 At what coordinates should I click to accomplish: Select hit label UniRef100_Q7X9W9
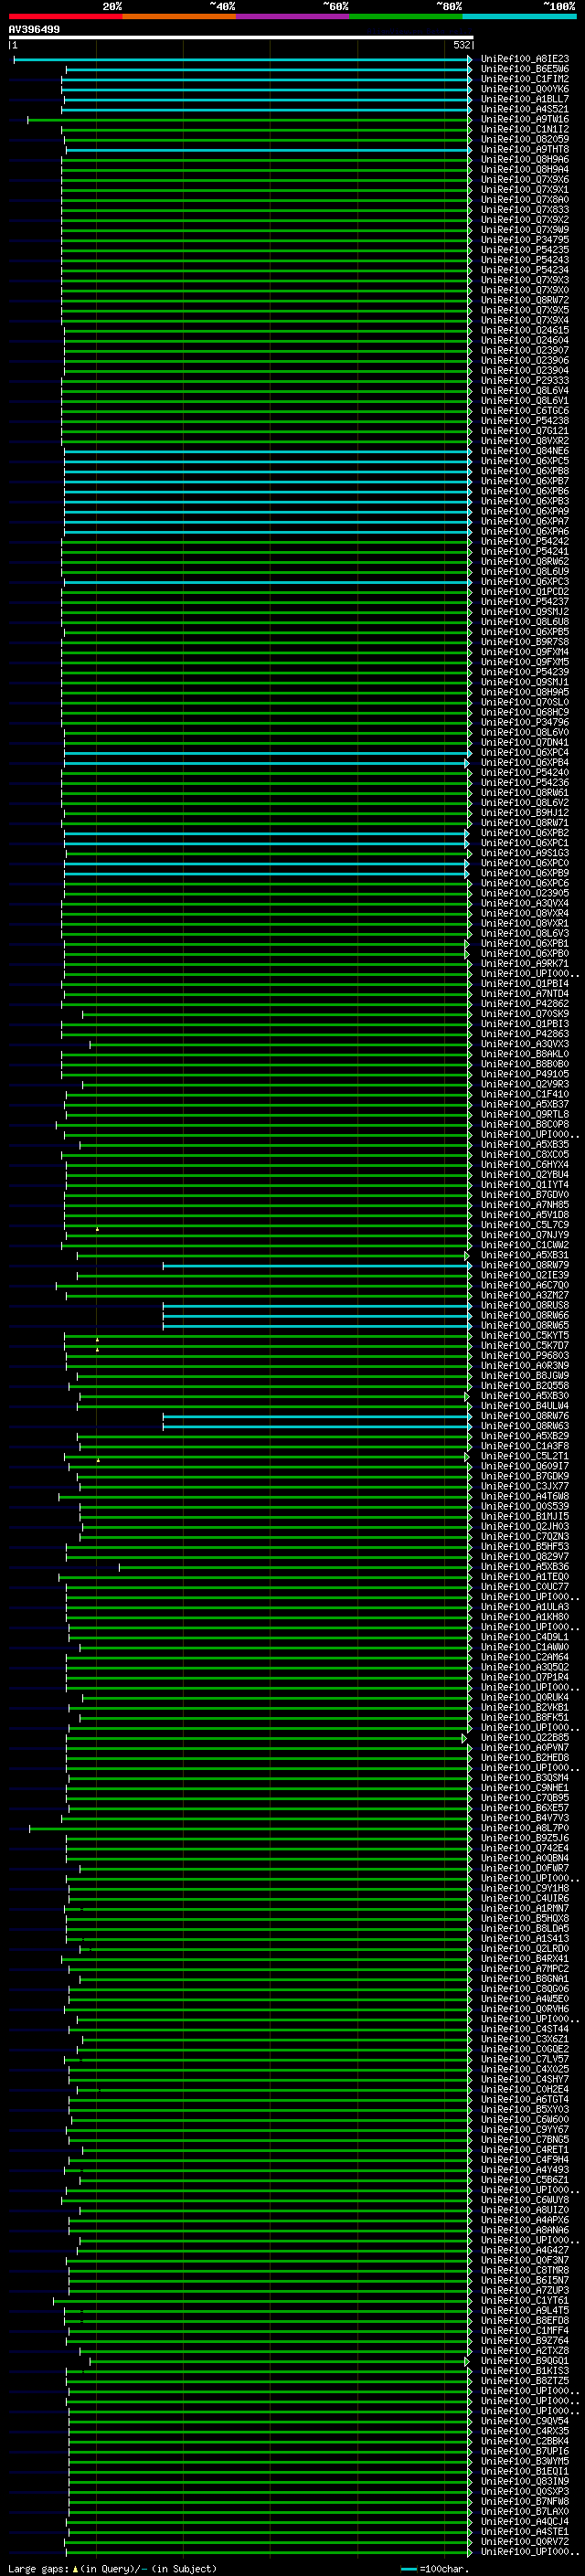525,230
